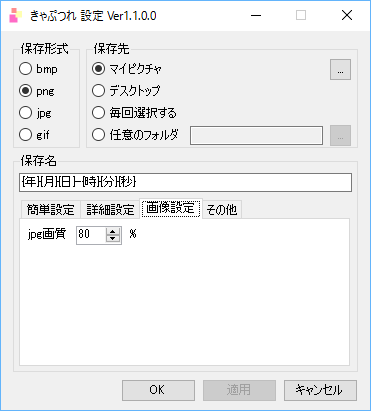Switch to the 簡単設定 tab

51,209
